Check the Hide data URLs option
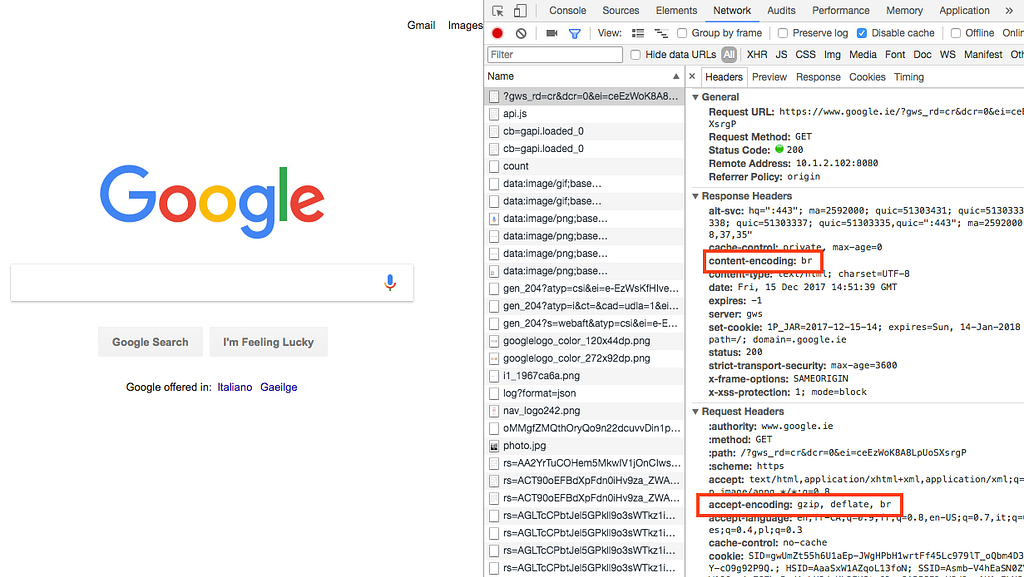Screen dimensions: 1024x577 [635, 55]
